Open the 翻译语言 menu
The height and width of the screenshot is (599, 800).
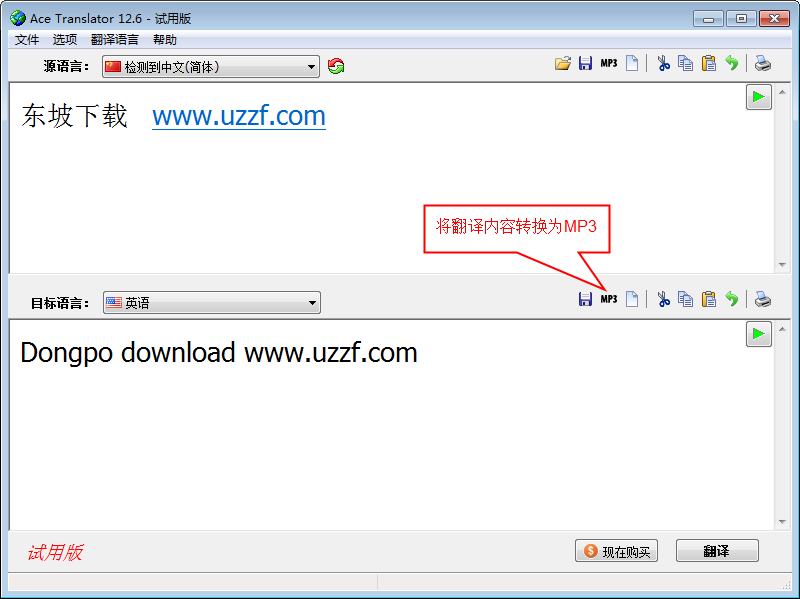click(x=115, y=40)
